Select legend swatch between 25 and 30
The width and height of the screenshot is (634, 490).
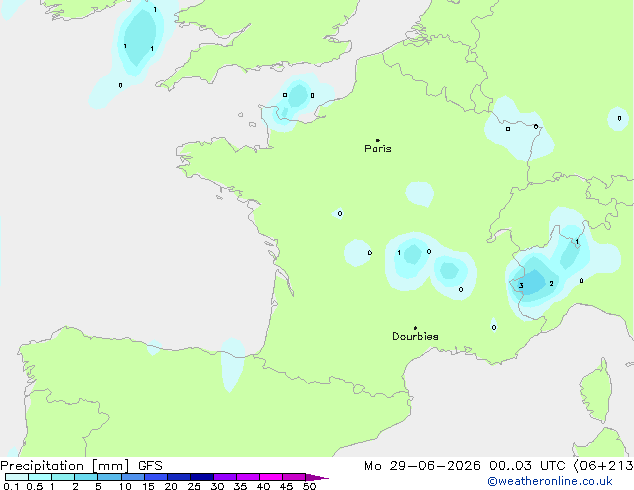coord(202,477)
